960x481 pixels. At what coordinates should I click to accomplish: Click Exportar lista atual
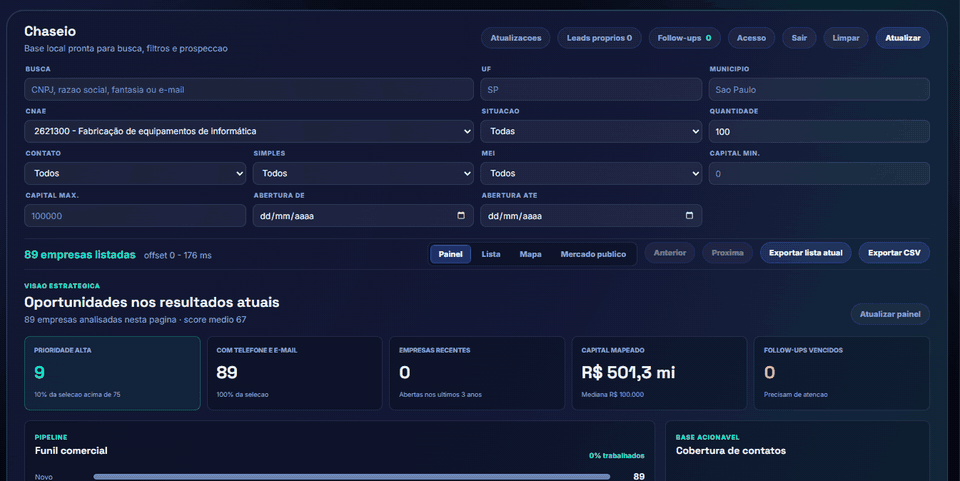pyautogui.click(x=806, y=253)
